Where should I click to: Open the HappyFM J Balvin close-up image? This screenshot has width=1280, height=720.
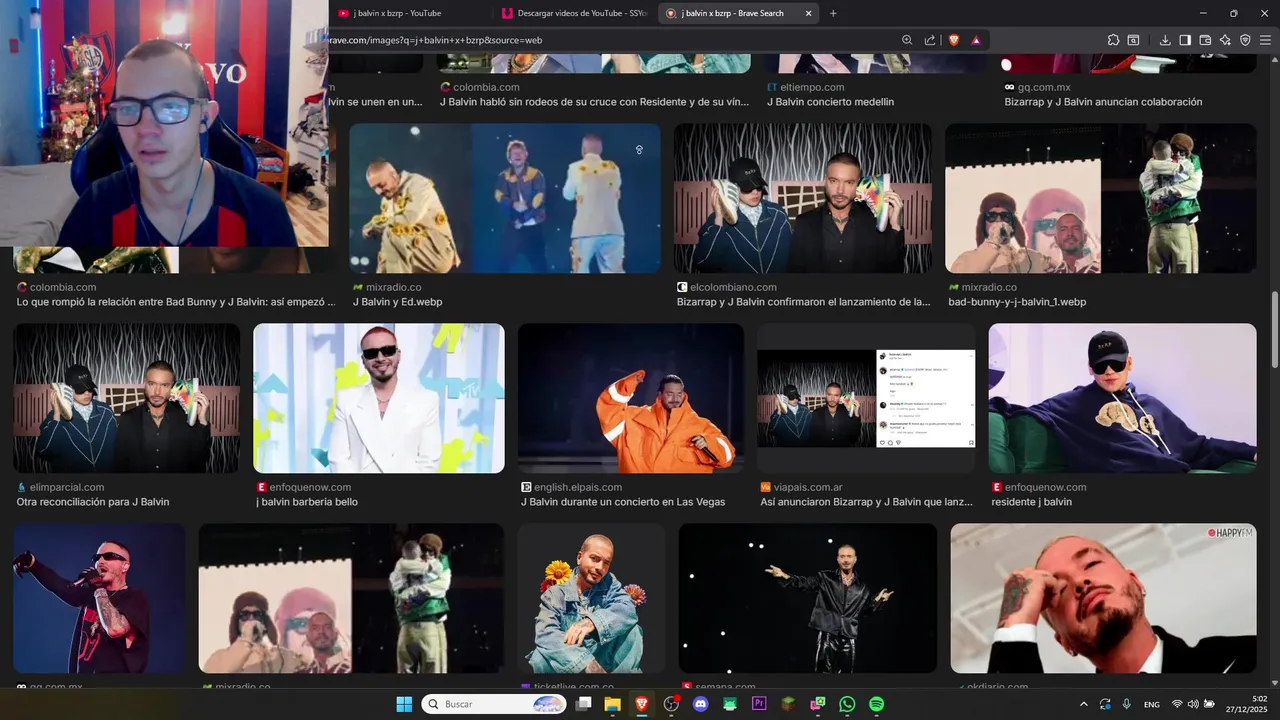click(1103, 598)
